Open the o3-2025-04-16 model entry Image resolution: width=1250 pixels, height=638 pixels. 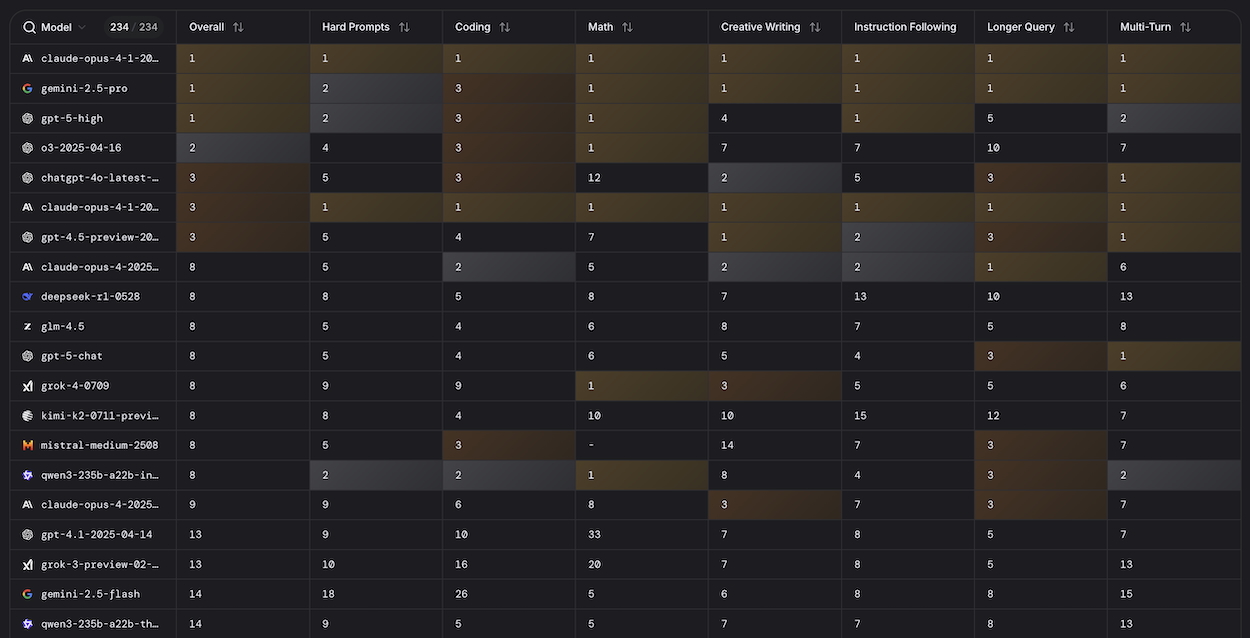coord(81,148)
